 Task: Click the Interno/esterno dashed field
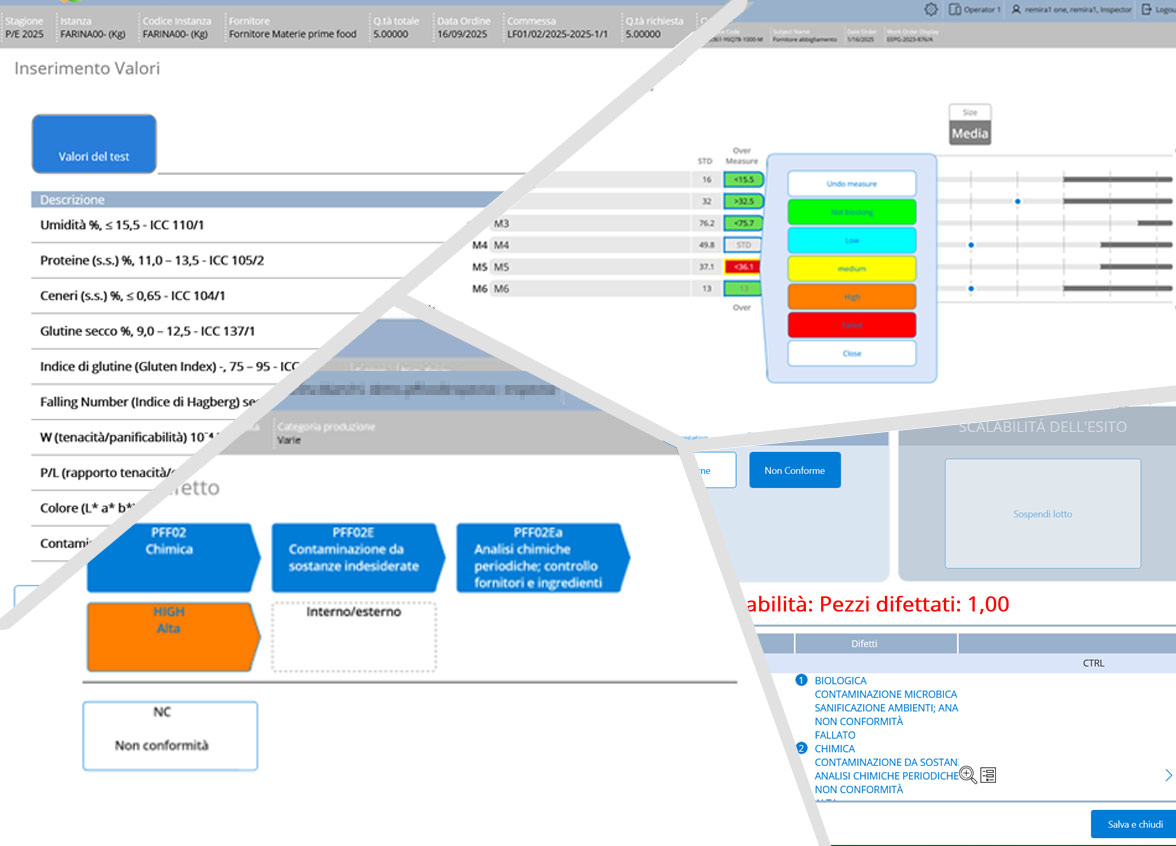click(x=354, y=636)
